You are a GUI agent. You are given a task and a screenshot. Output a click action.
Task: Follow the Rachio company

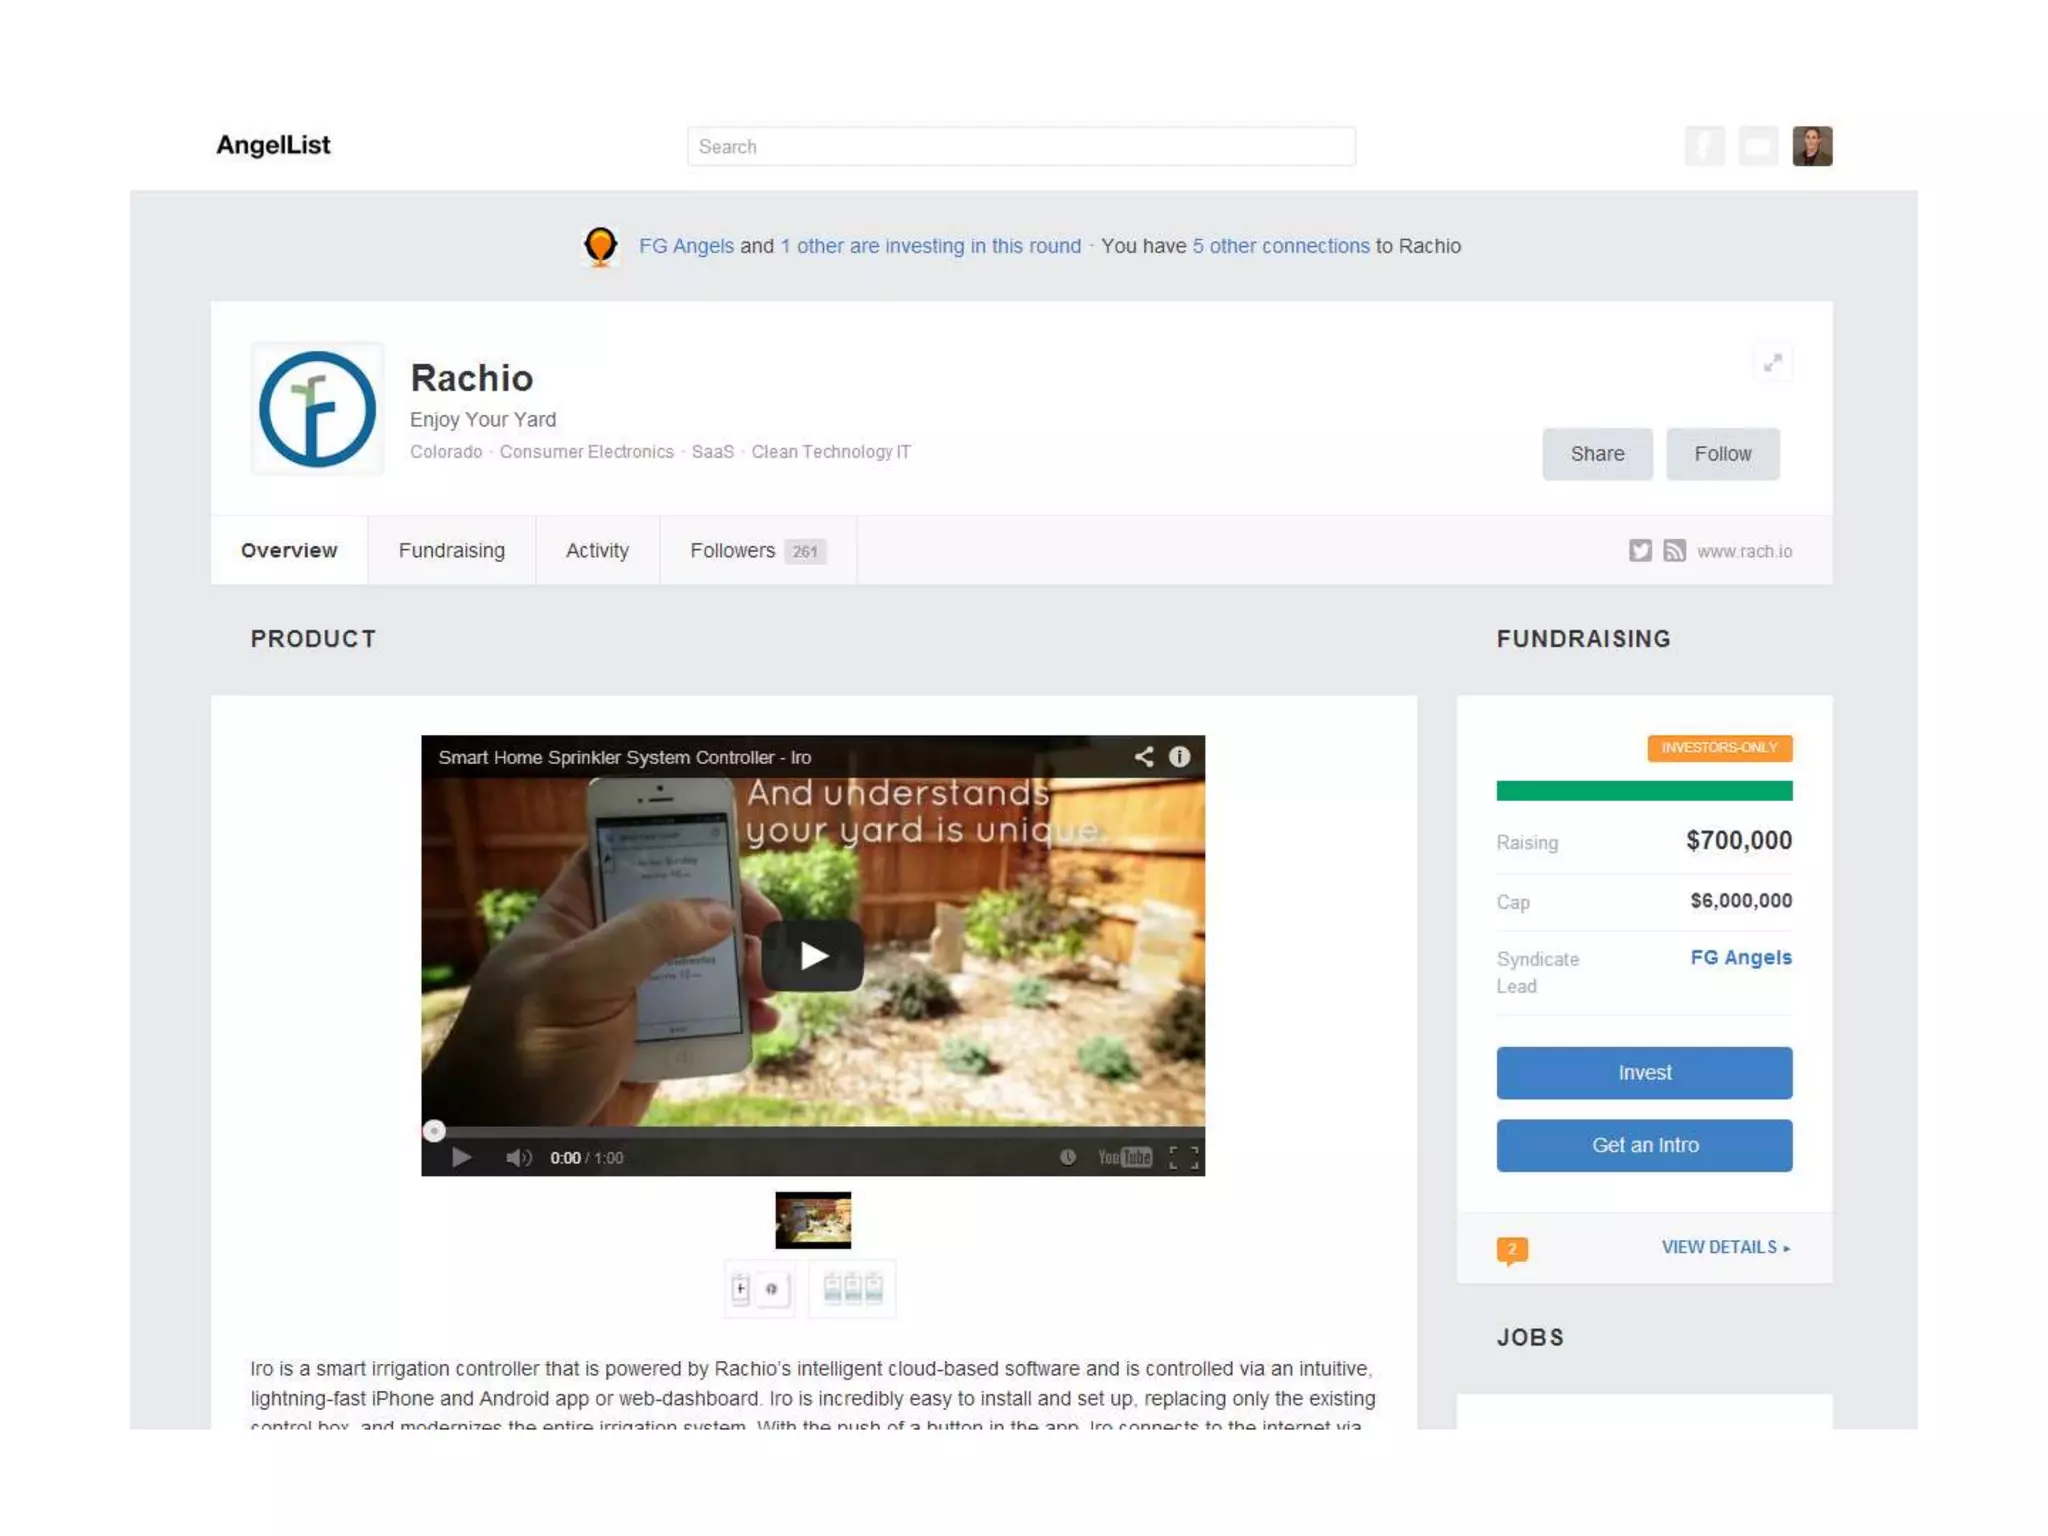click(x=1722, y=454)
